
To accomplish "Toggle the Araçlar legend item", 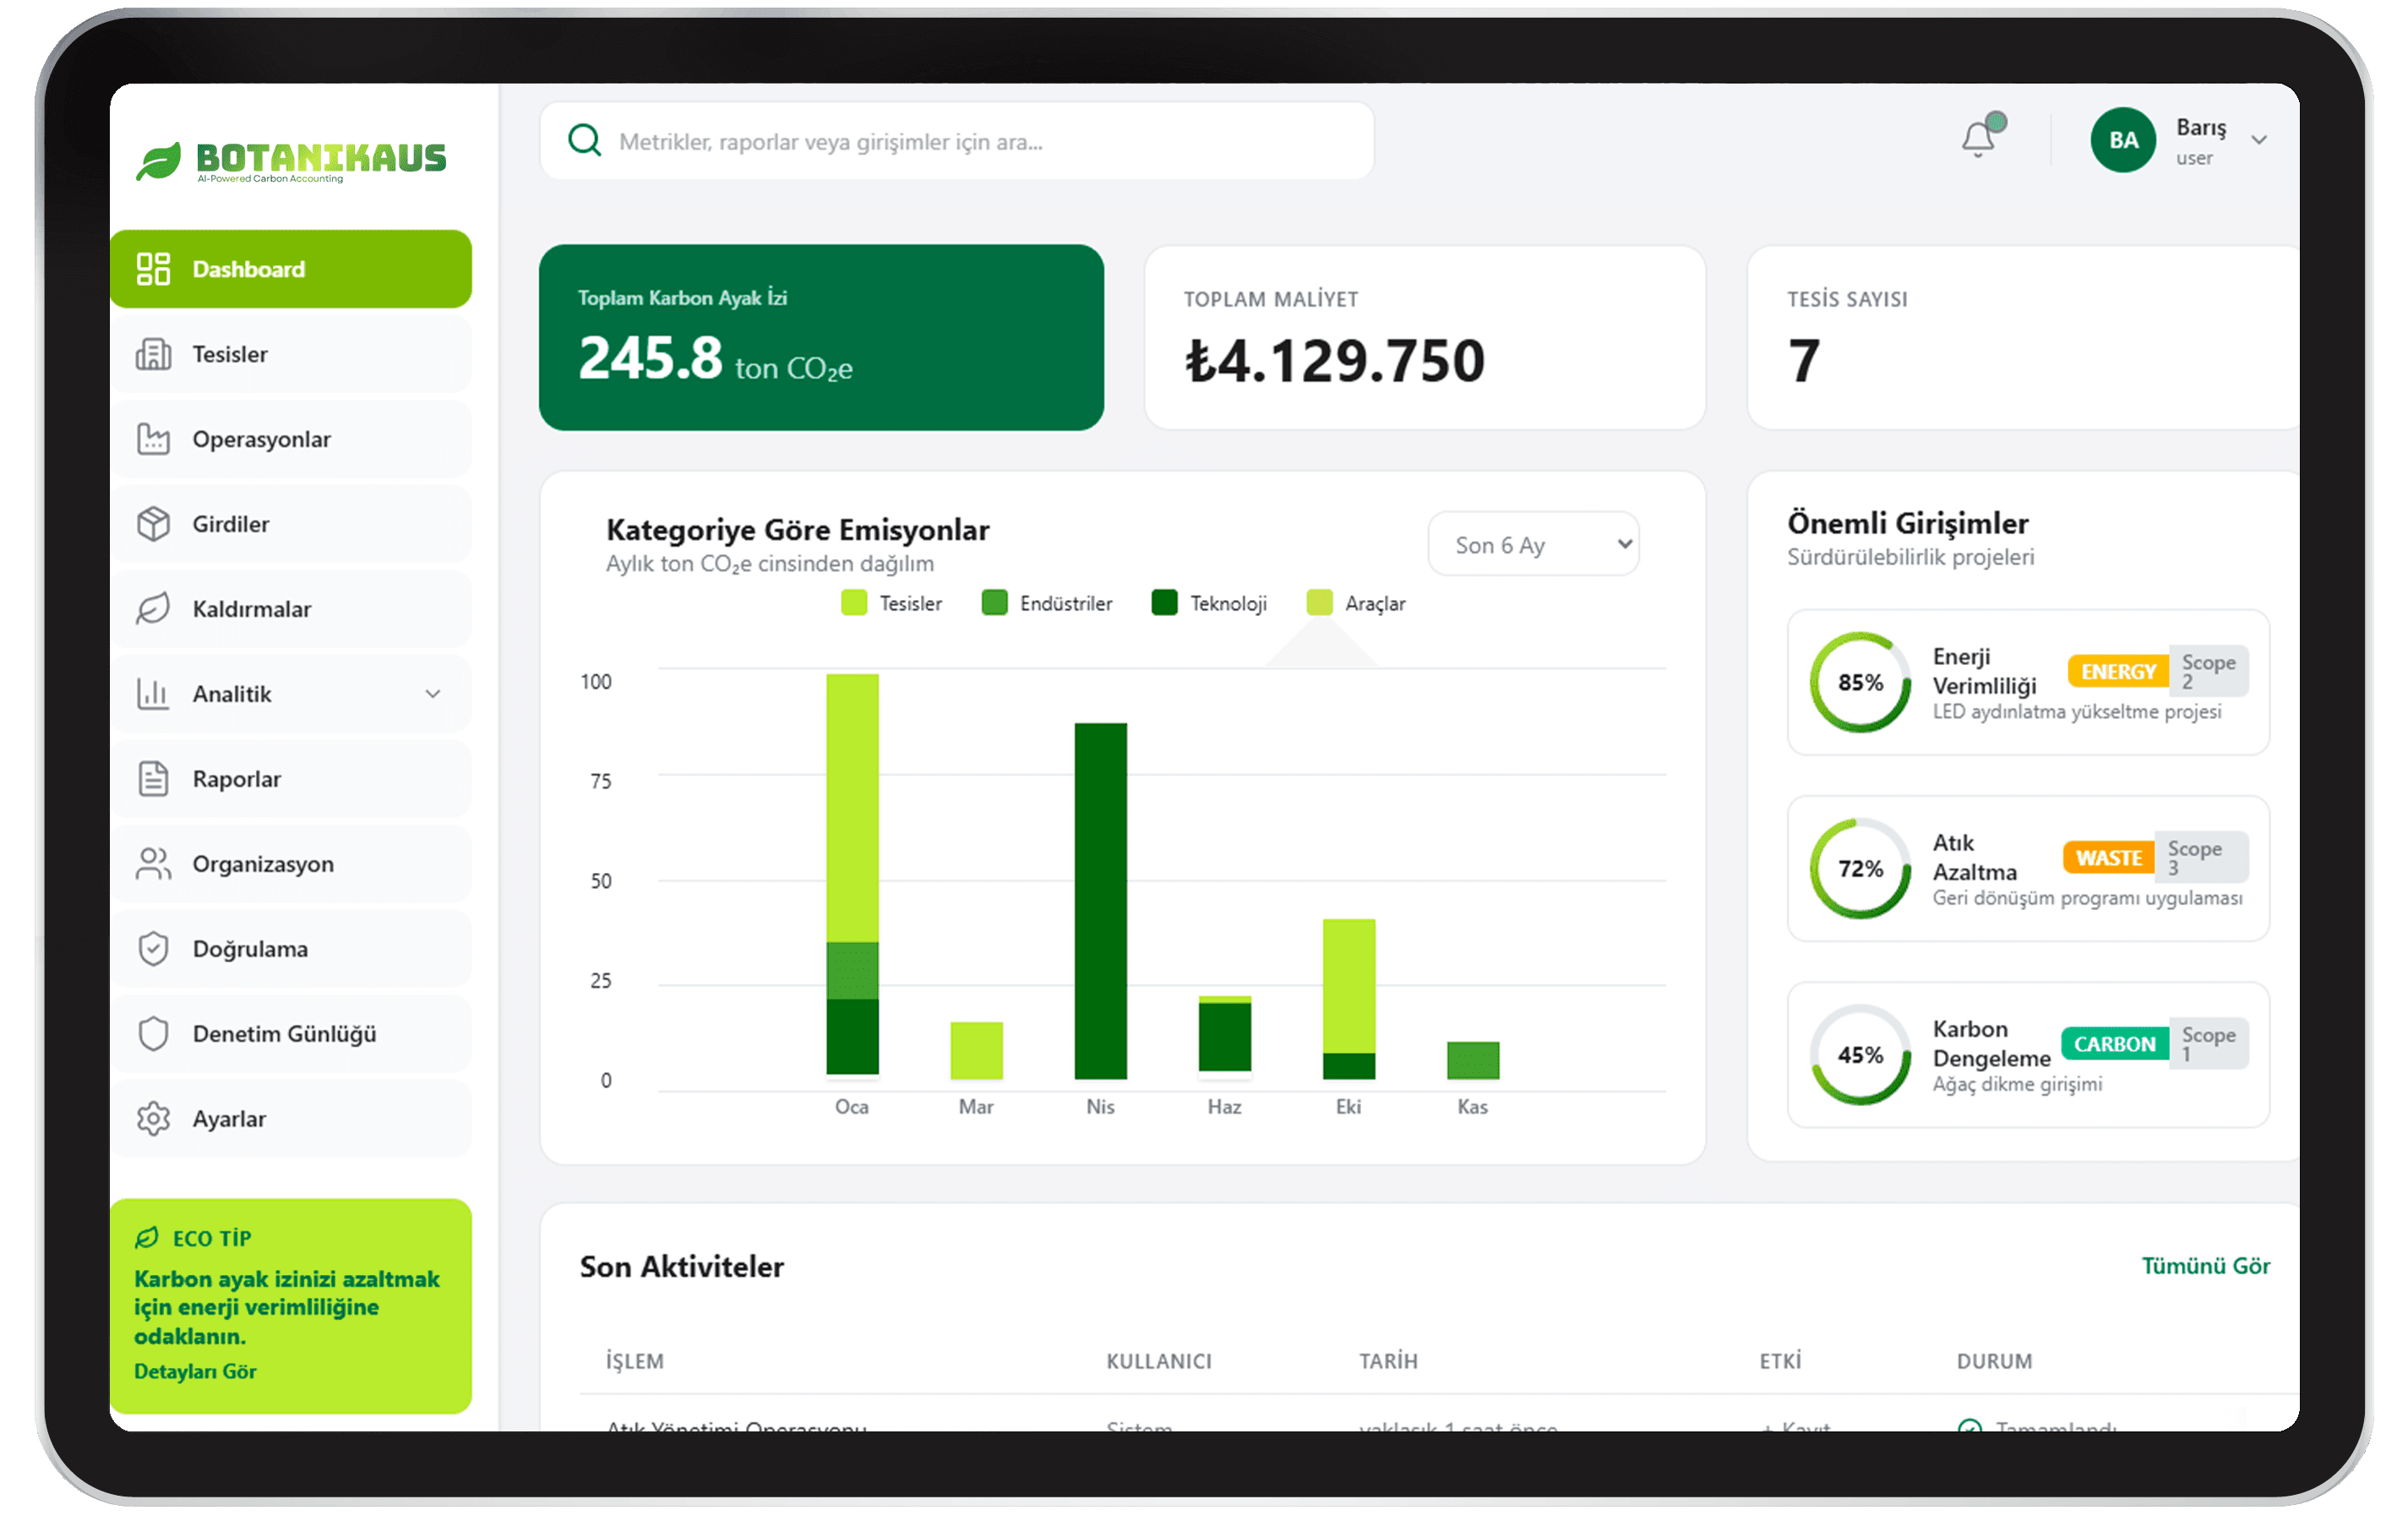I will 1357,603.
